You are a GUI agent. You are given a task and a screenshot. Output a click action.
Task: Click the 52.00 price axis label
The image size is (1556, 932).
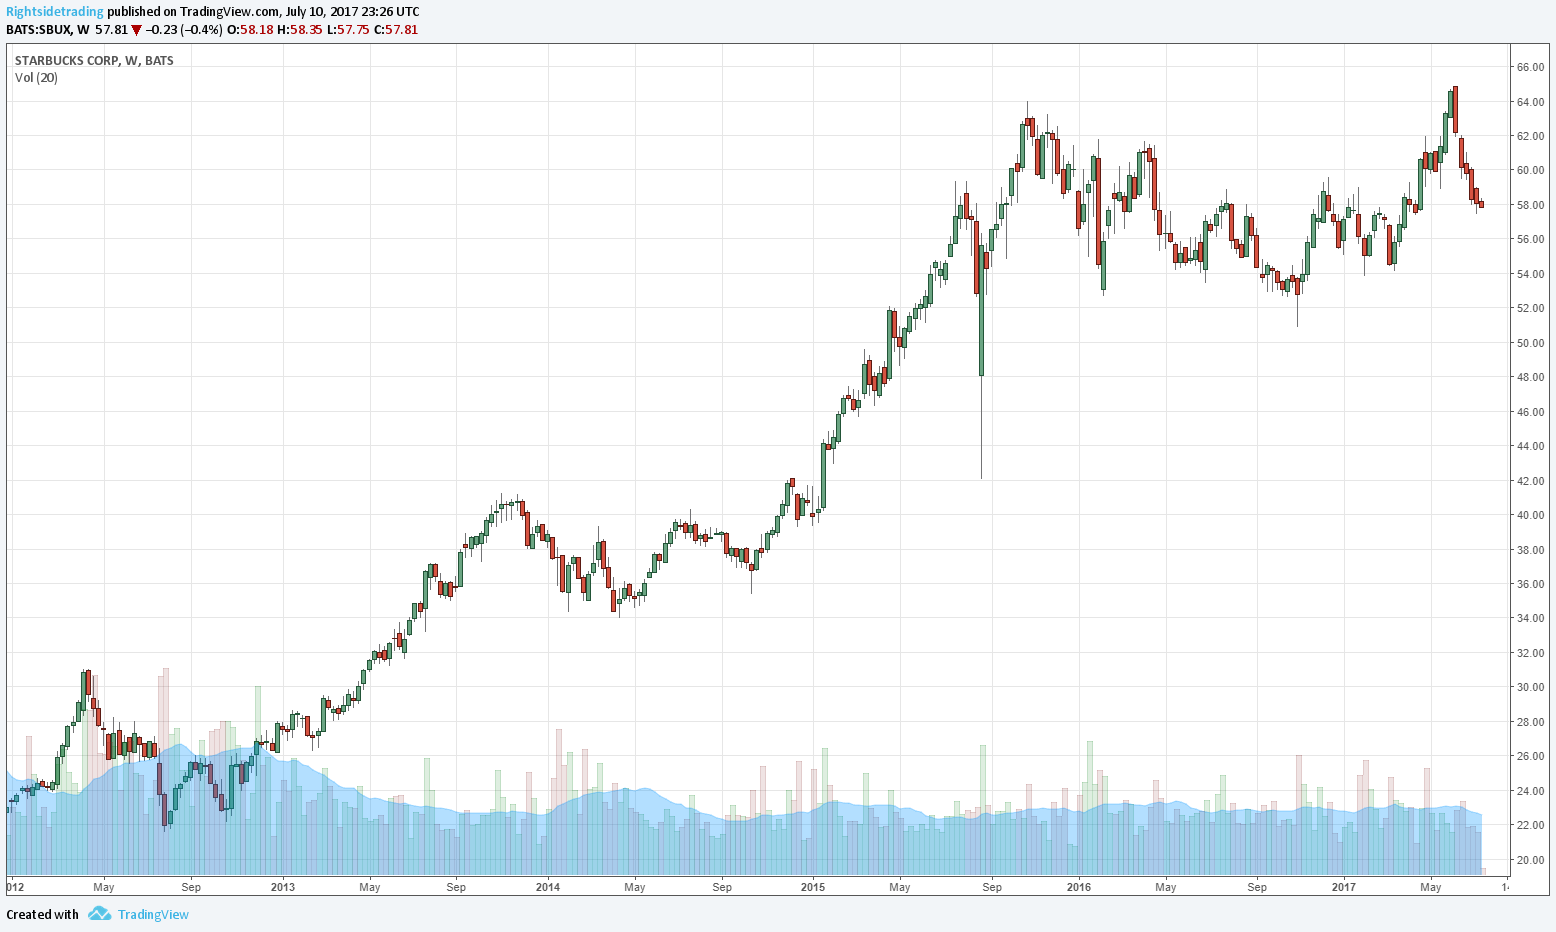[x=1530, y=308]
